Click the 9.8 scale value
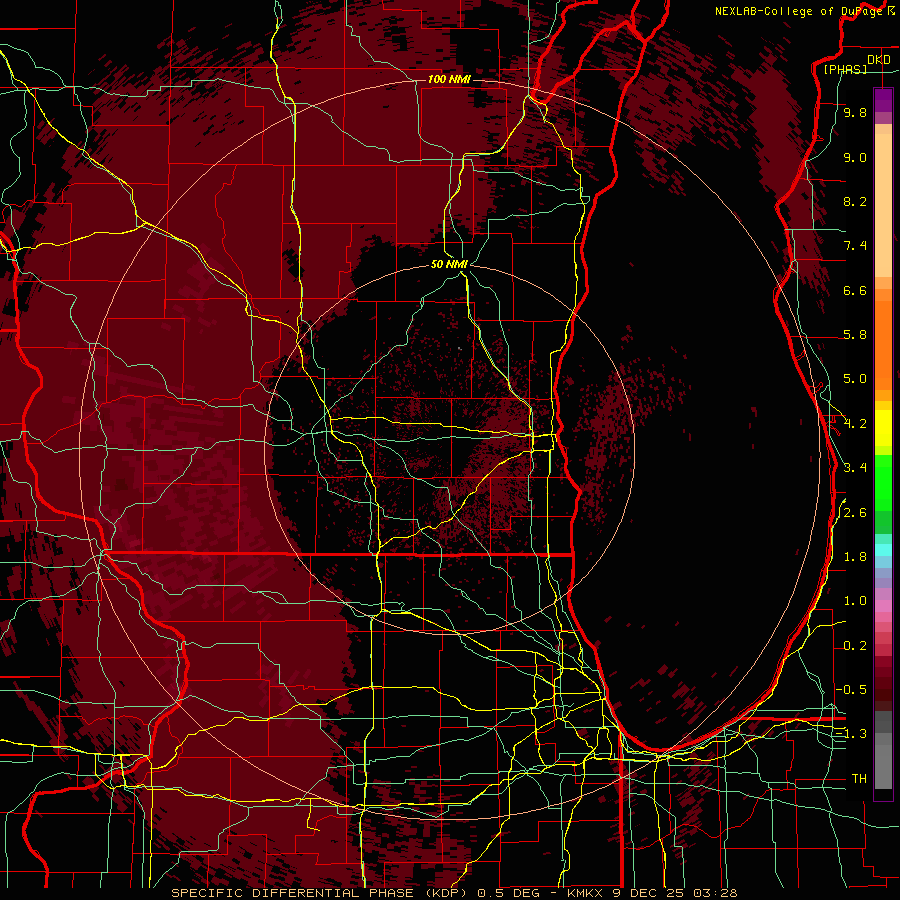 click(x=855, y=113)
